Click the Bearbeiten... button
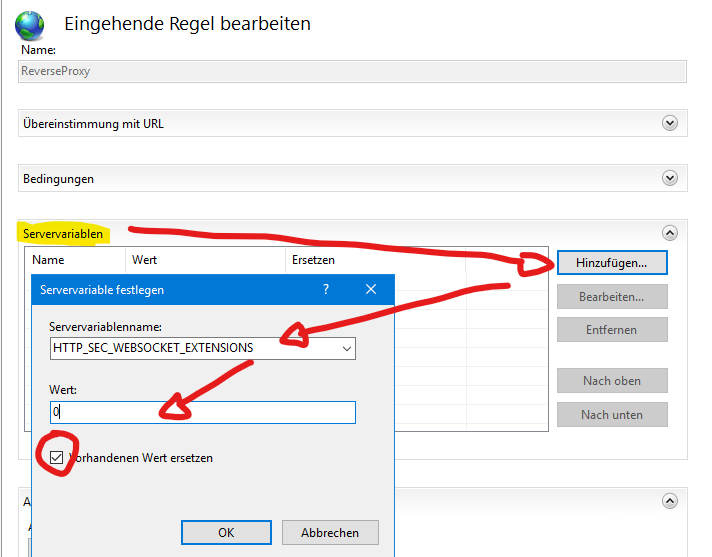Screen dimensions: 712x557 coord(611,297)
